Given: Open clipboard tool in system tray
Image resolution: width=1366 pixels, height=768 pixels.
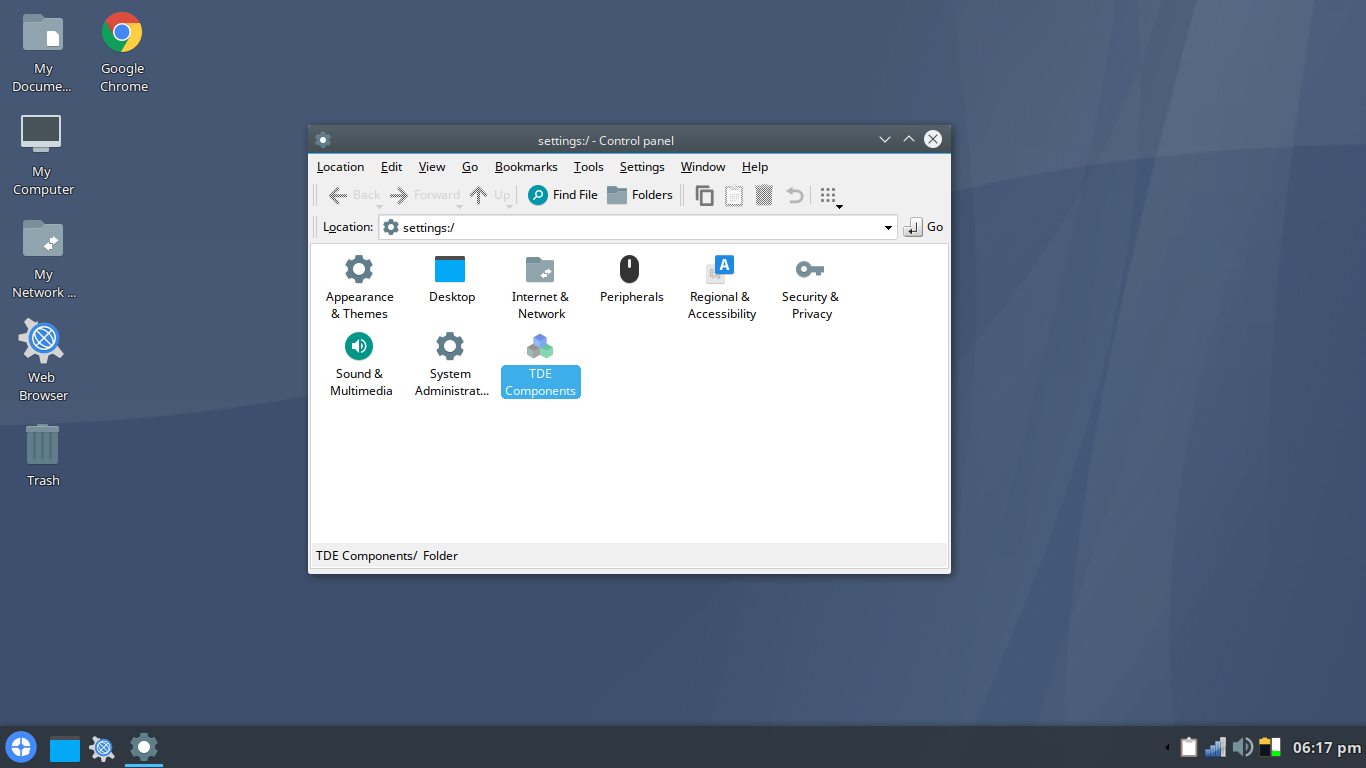Looking at the screenshot, I should [1189, 747].
